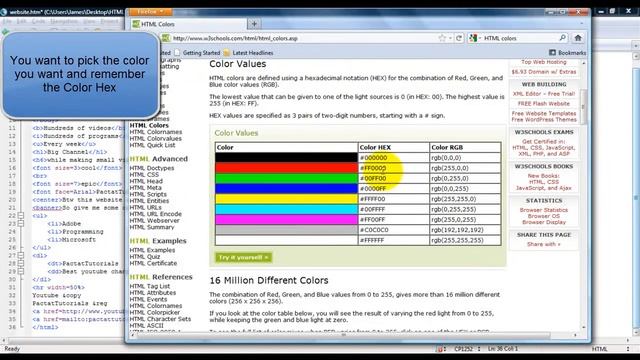Click the #C0C0C0 hex value cell
This screenshot has height=360, width=640.
[393, 230]
